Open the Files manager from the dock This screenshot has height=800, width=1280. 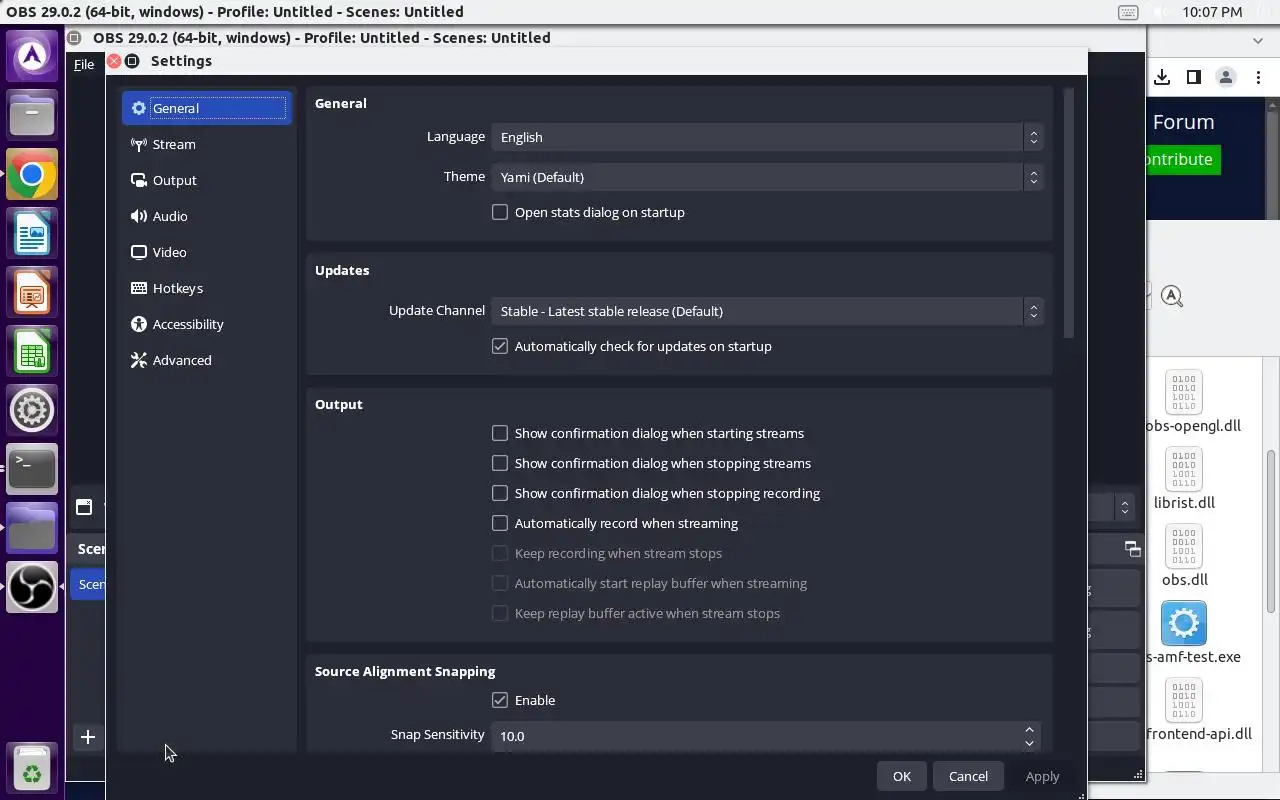32,115
